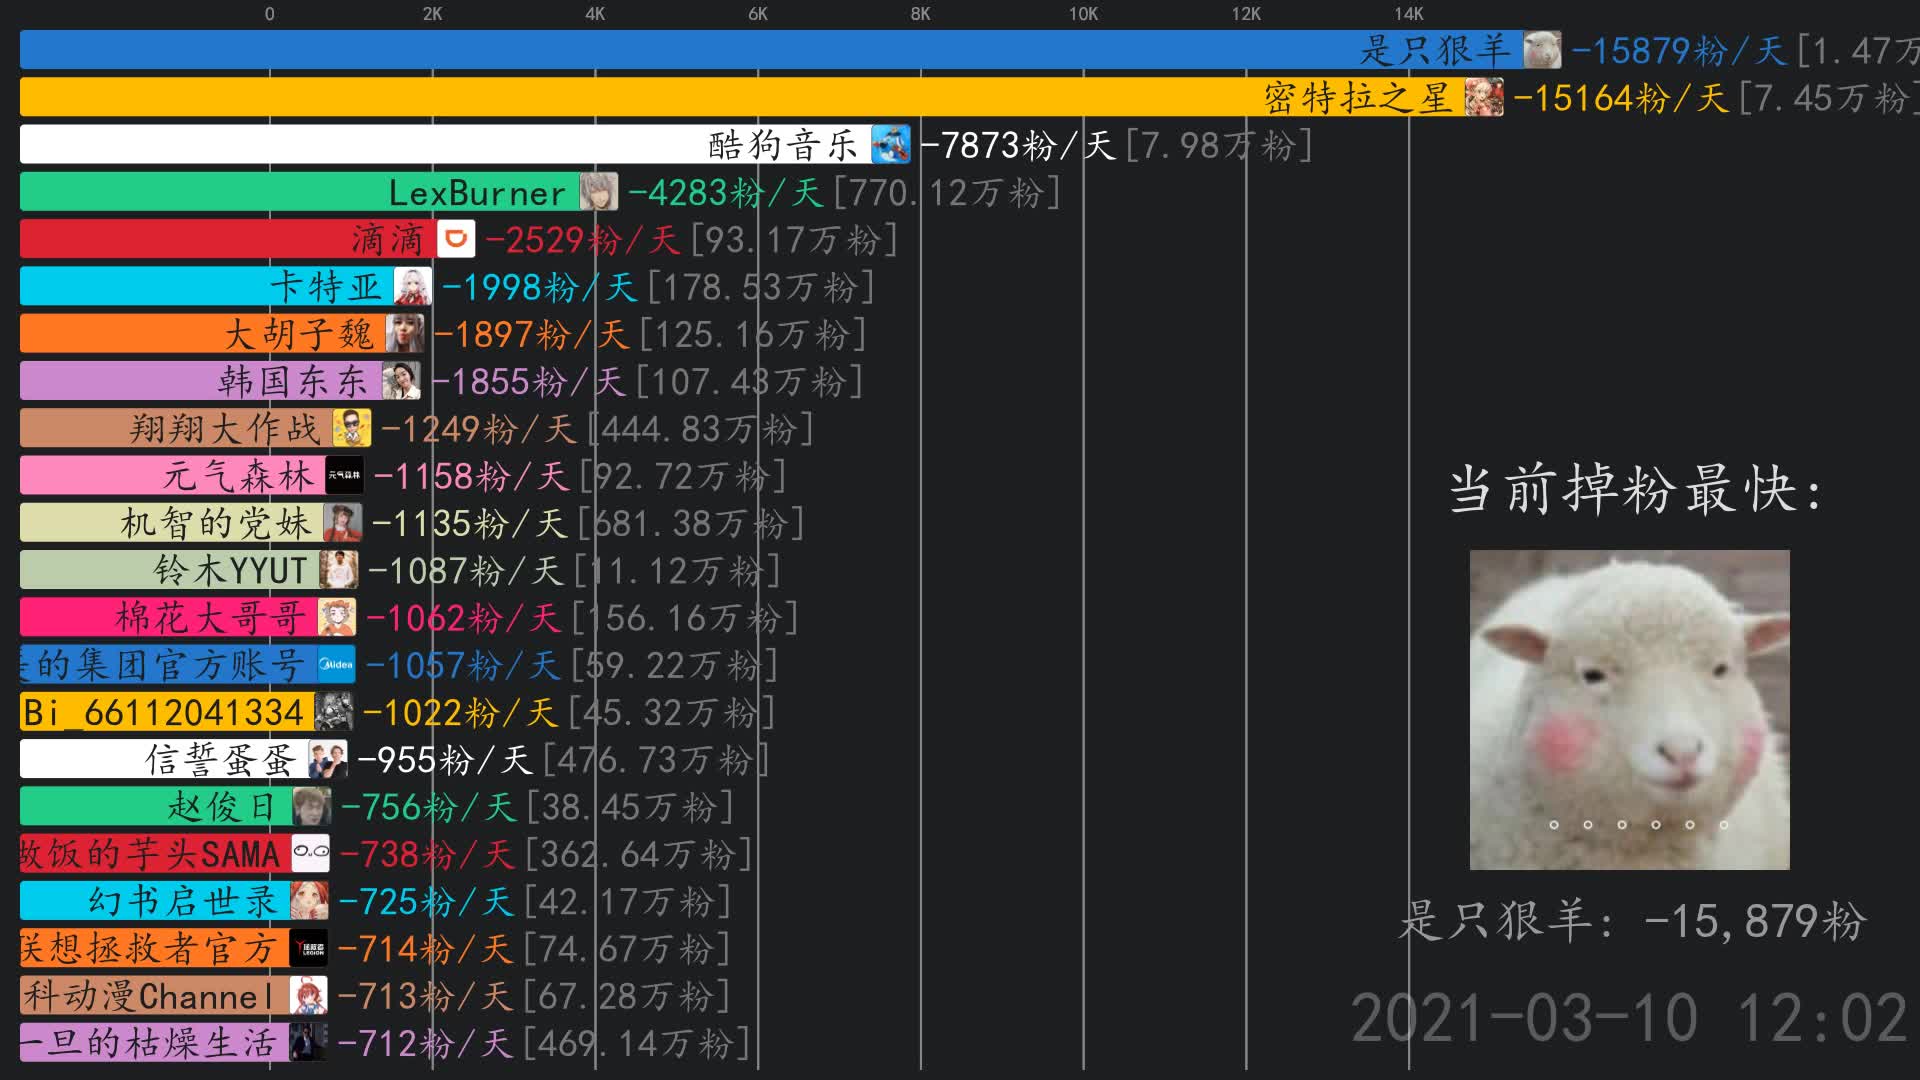Click the text -2529粉/天

coord(582,240)
